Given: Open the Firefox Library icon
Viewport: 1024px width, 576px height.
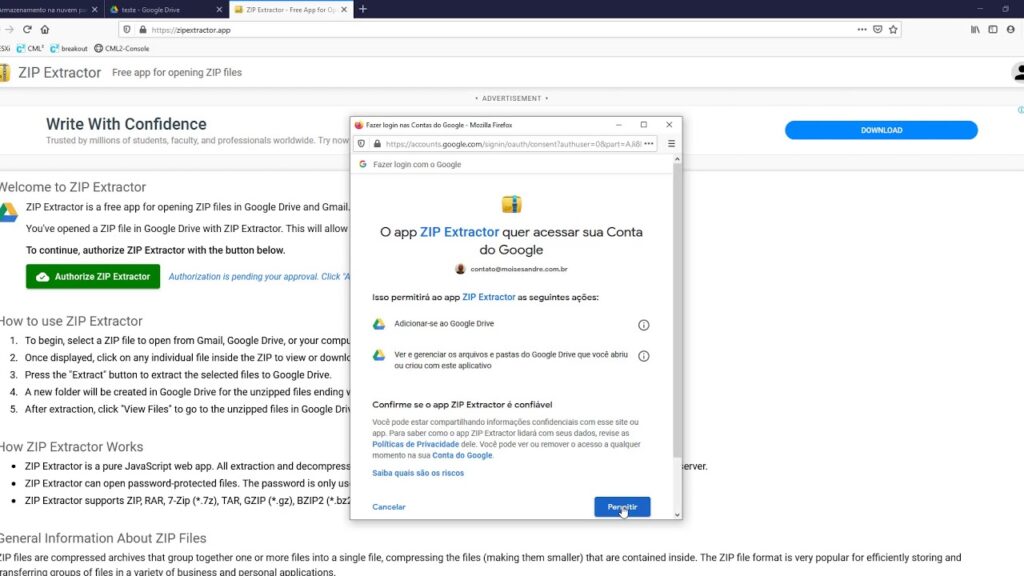Looking at the screenshot, I should (975, 29).
